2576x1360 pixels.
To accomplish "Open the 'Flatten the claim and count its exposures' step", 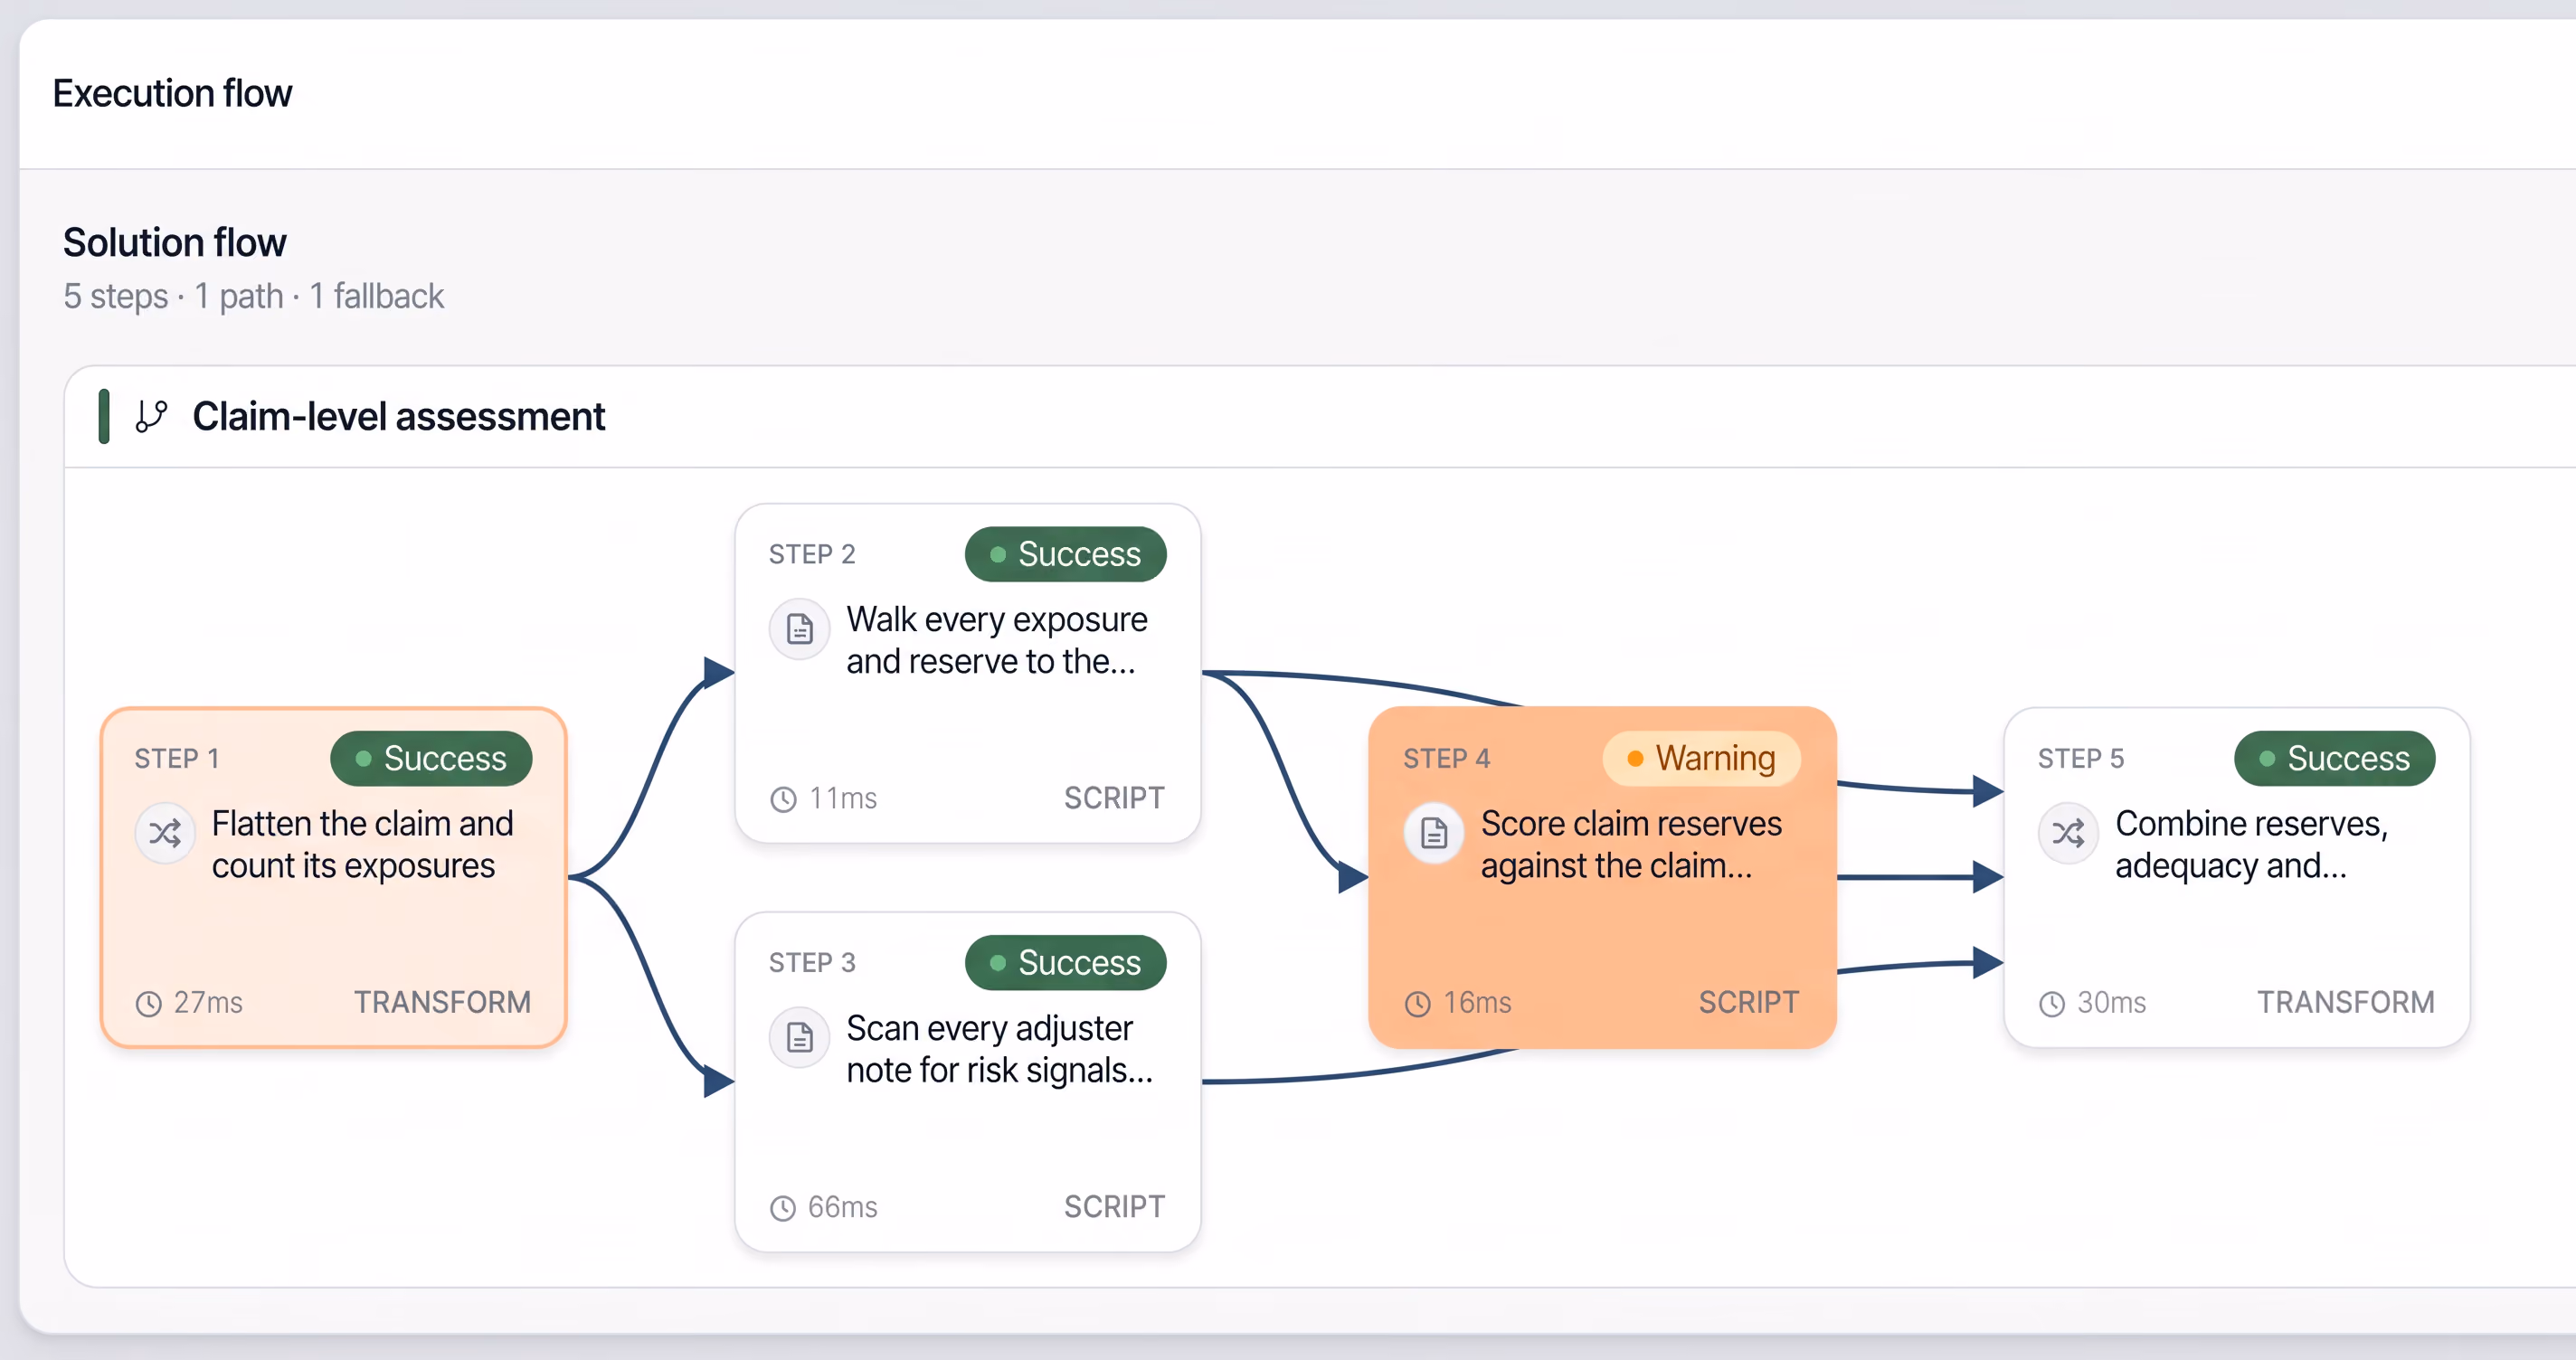I will 334,877.
